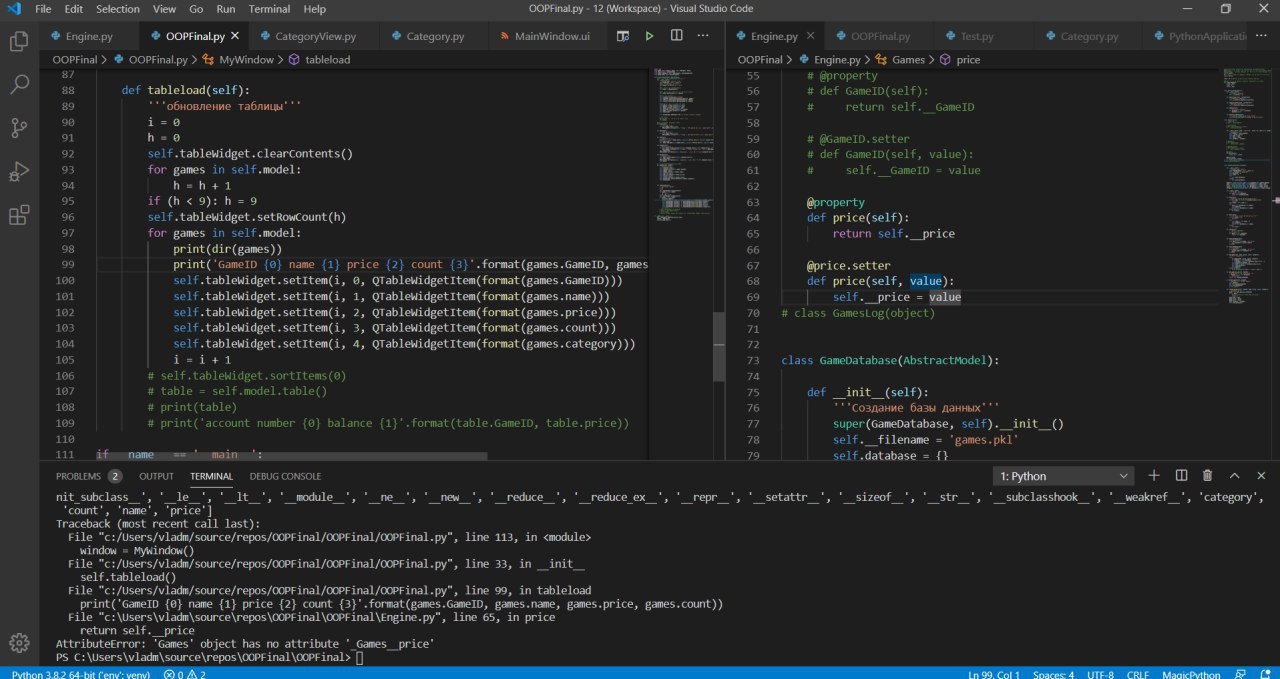Toggle the Problems panel via errors/warnings indicator
The height and width of the screenshot is (679, 1280).
[185, 674]
